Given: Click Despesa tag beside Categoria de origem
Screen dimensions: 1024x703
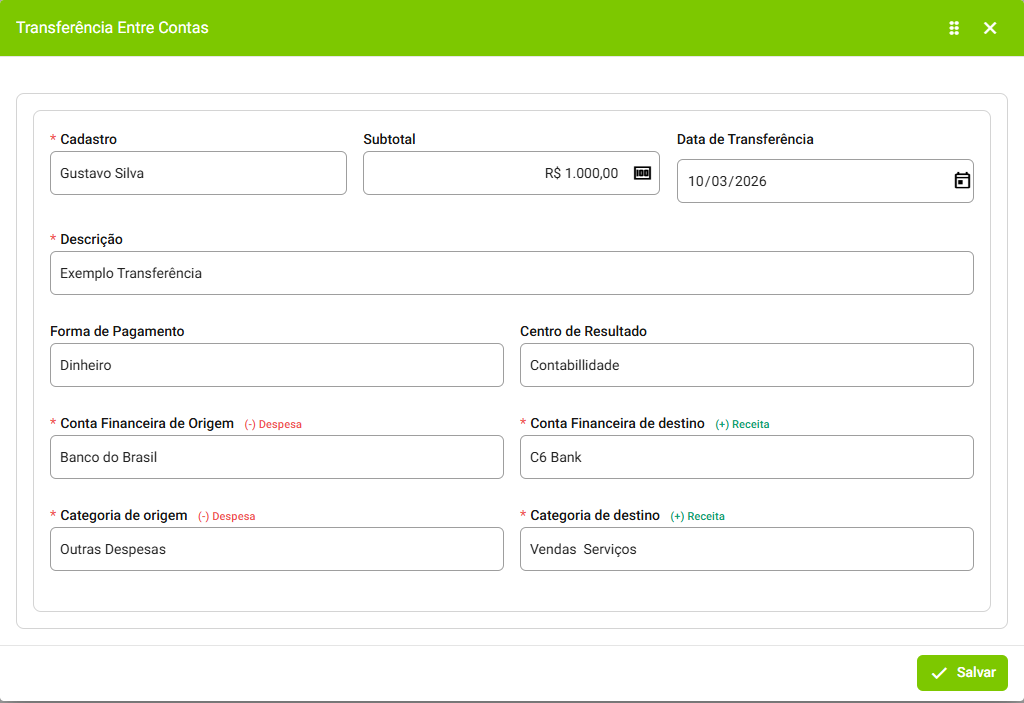Looking at the screenshot, I should [x=226, y=516].
